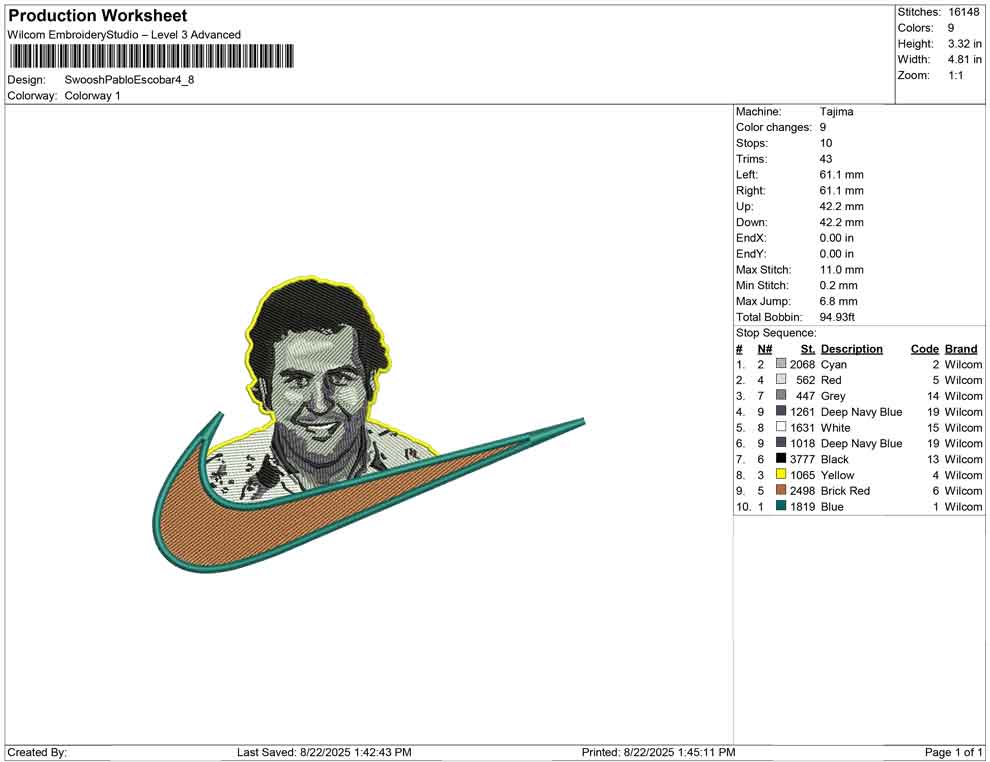Click the Yellow thread color swatch
The image size is (990, 762).
pos(781,474)
